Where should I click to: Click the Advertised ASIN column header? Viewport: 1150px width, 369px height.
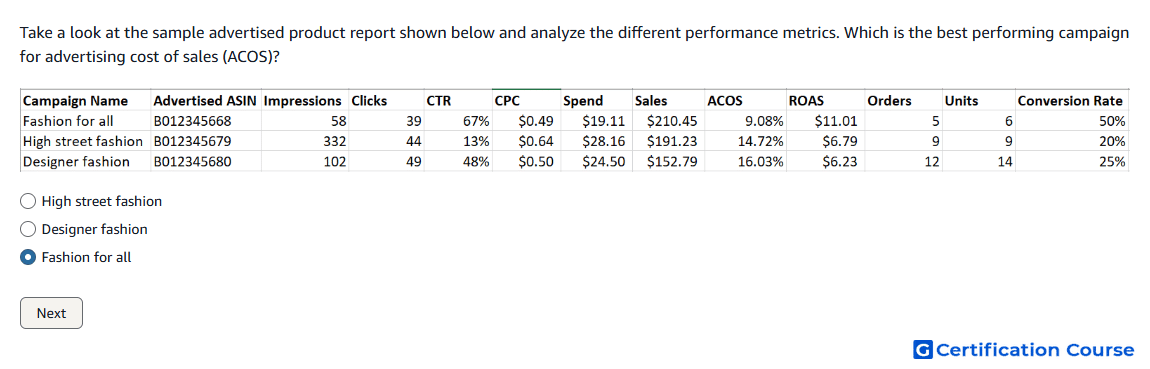(x=205, y=101)
